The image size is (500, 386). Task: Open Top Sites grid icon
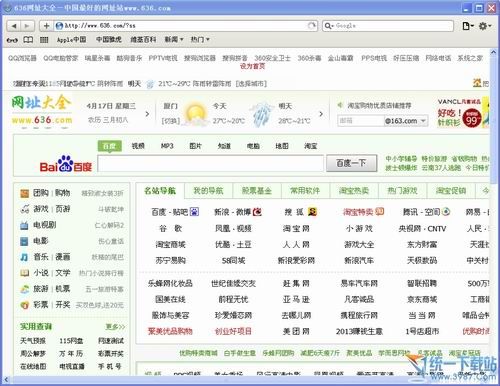tap(44, 40)
